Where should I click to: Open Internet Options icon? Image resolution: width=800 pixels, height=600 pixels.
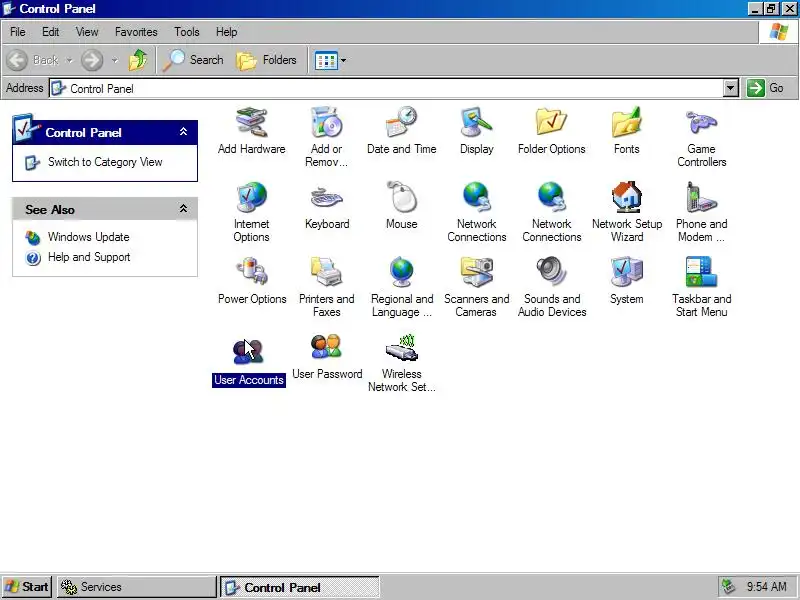251,197
